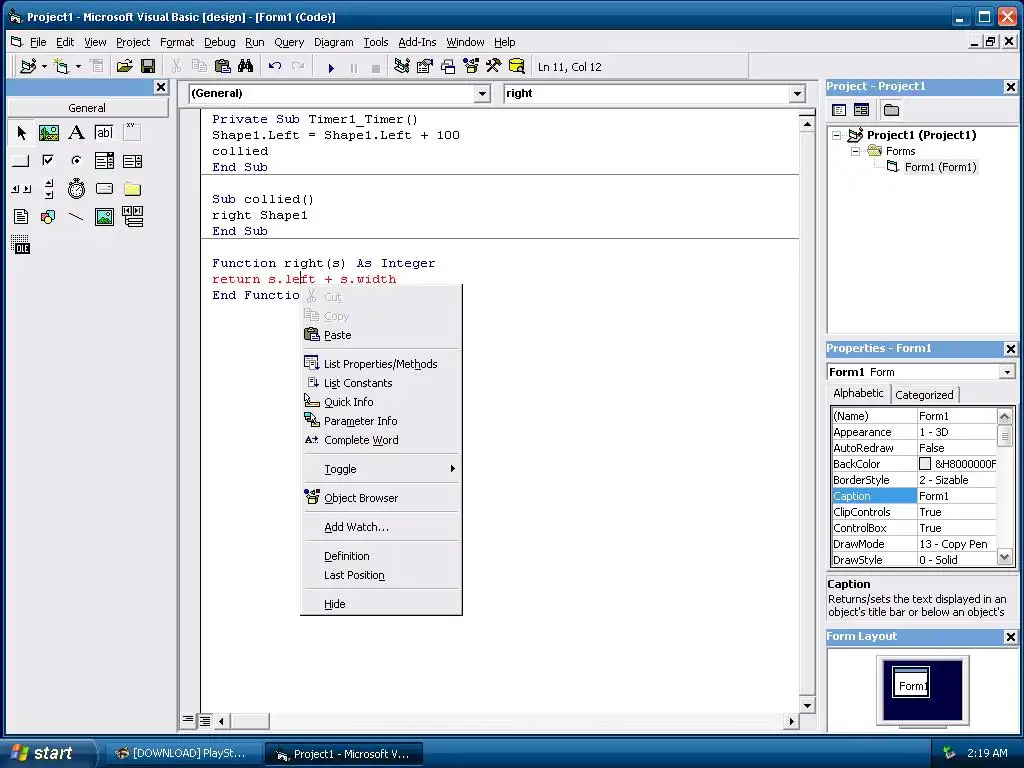Open the Toolbox toolbar icon
This screenshot has height=768, width=1024.
point(494,67)
